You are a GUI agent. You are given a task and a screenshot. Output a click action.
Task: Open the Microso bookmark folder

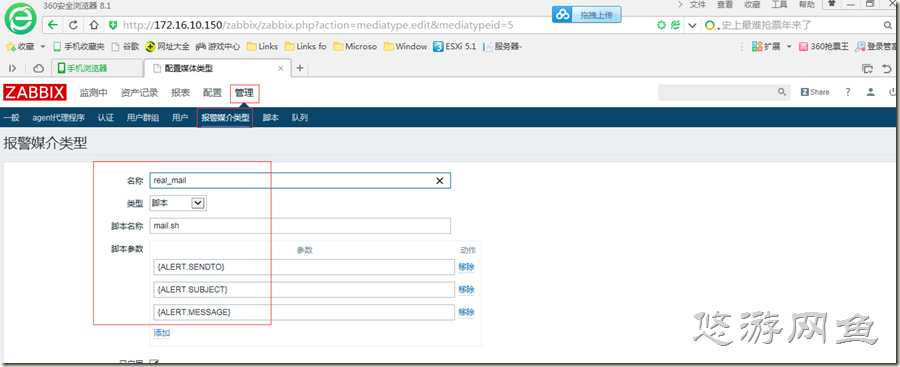coord(355,47)
